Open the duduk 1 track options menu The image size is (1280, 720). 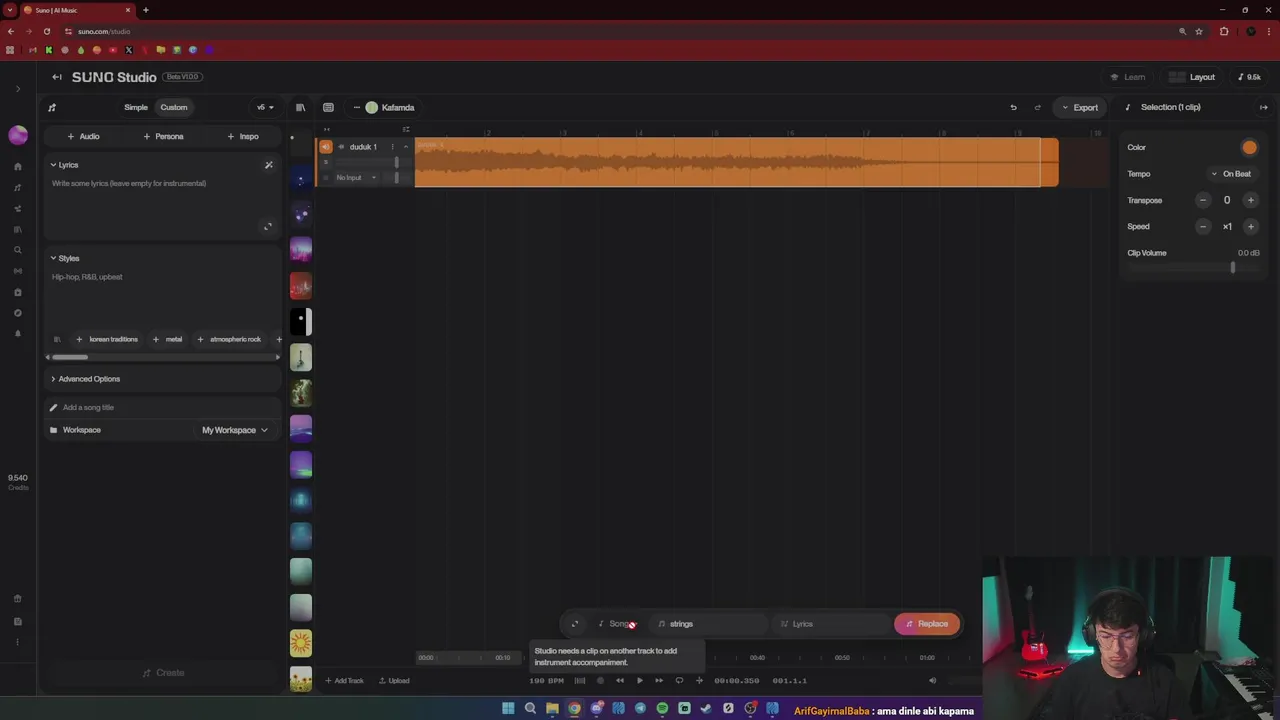392,147
